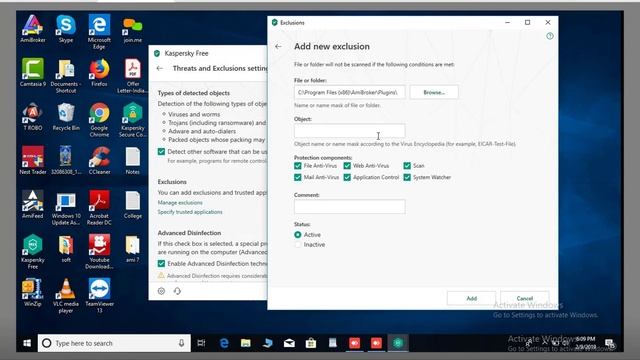
Task: Launch Firefox from the desktop
Action: pos(99,72)
